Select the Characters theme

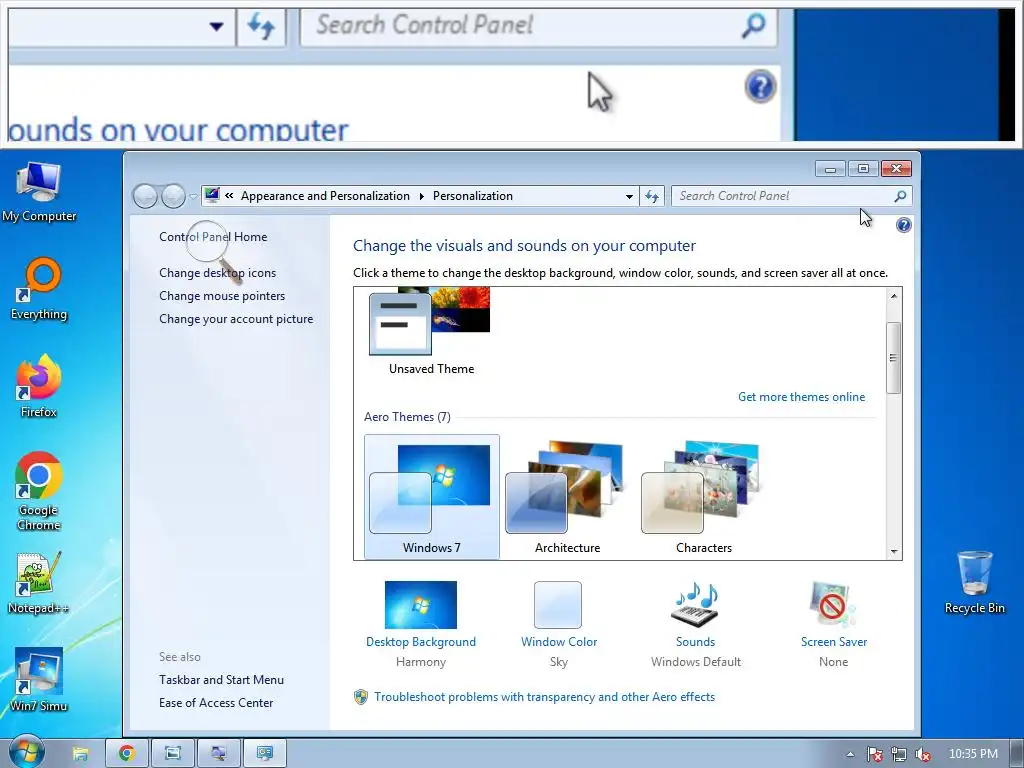(703, 497)
